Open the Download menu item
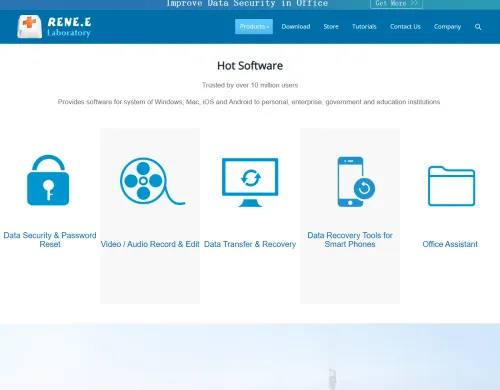Viewport: 500px width, 390px height. (x=296, y=27)
